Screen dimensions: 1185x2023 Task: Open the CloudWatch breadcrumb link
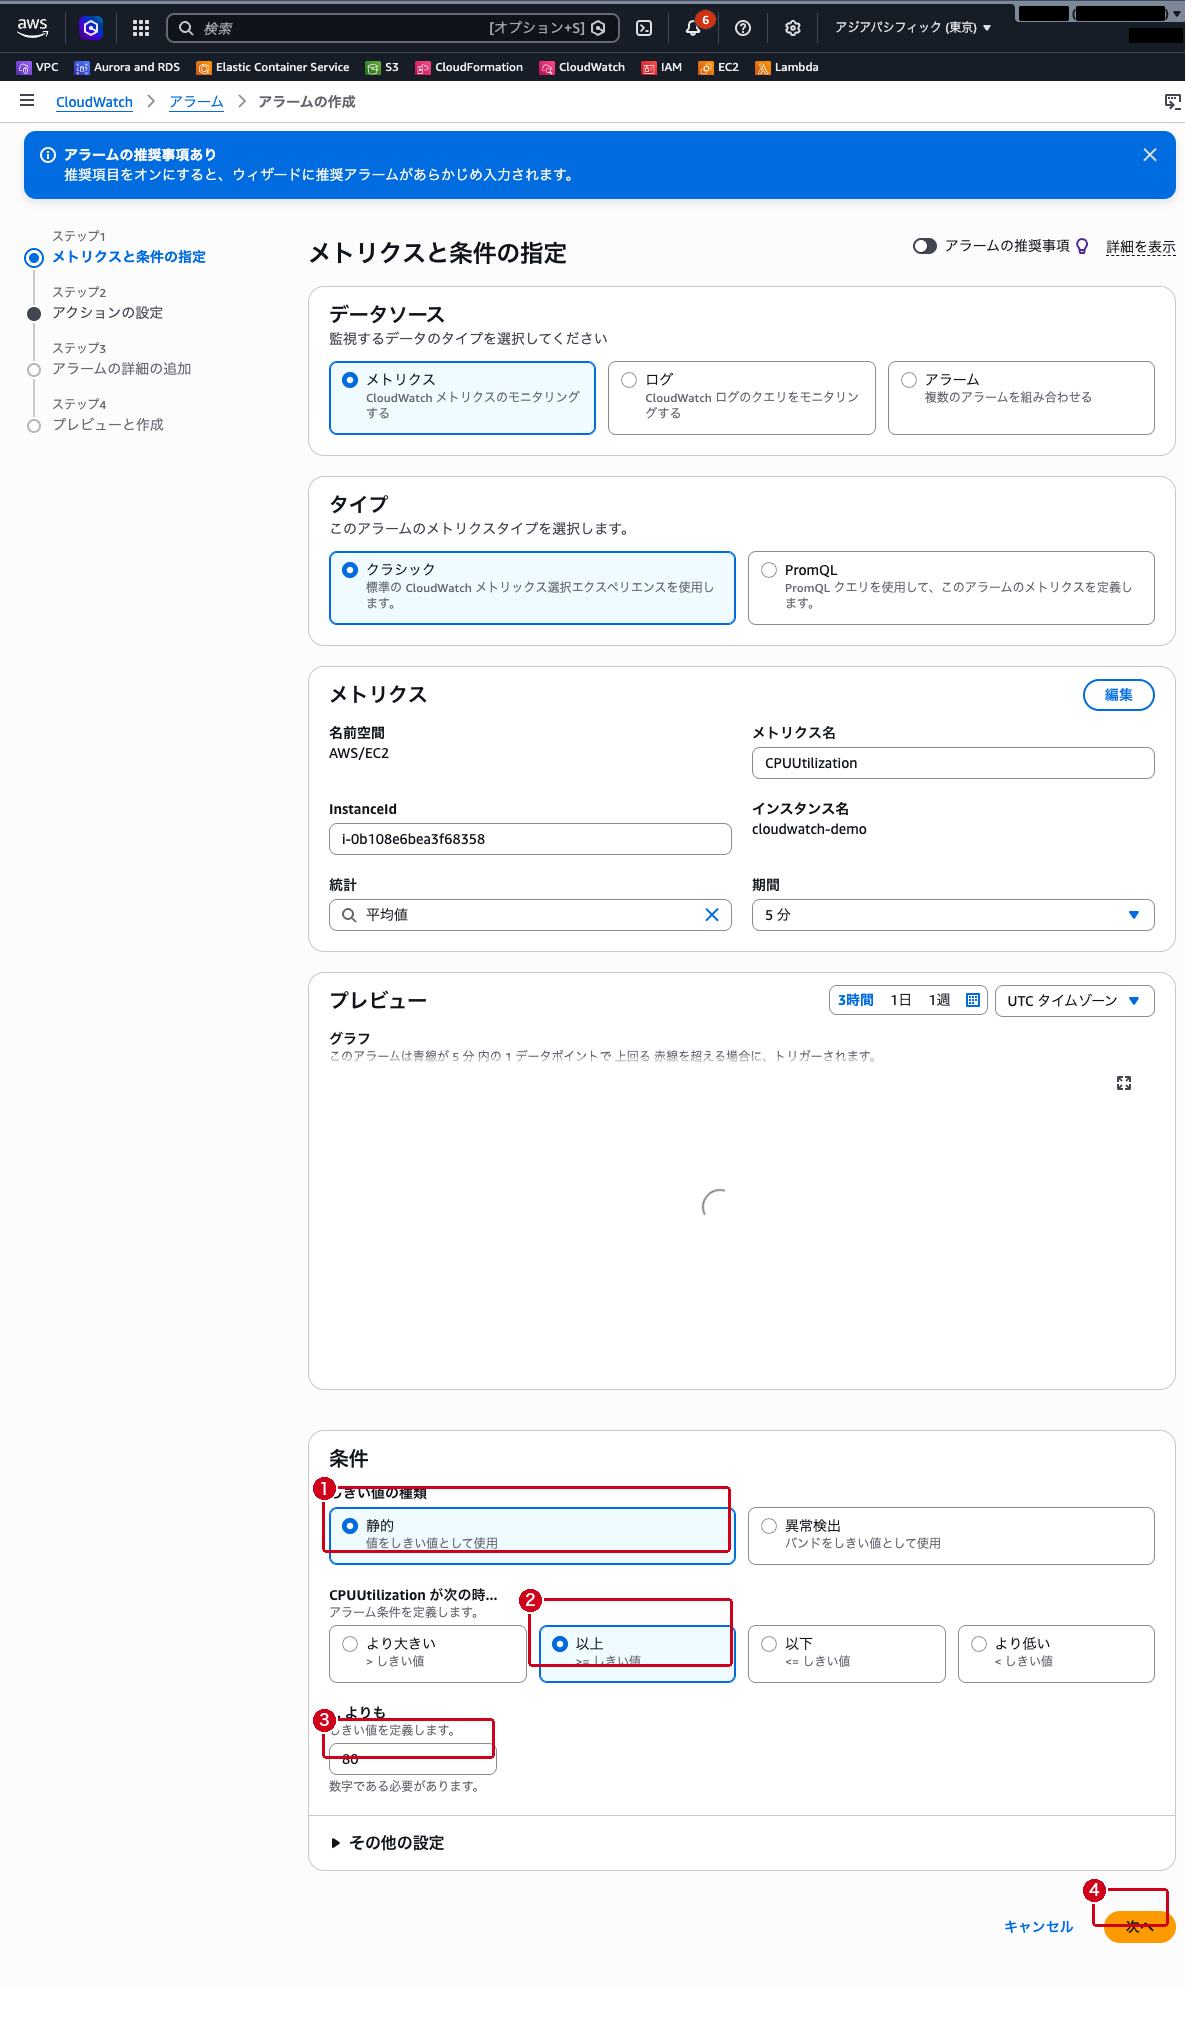coord(94,102)
